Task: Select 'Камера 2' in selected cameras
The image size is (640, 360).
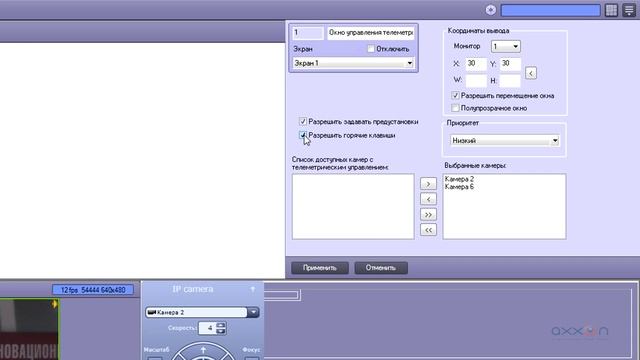Action: coord(459,179)
